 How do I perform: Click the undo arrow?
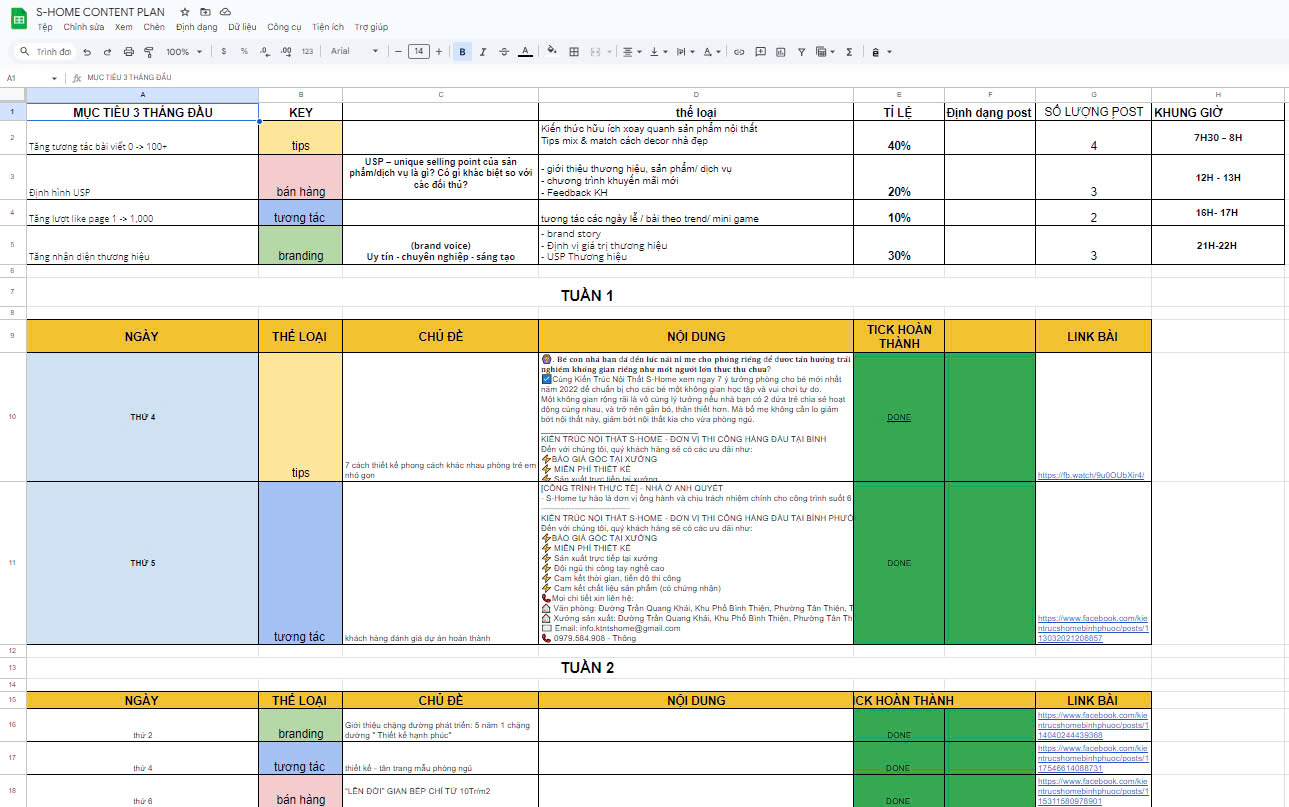87,51
